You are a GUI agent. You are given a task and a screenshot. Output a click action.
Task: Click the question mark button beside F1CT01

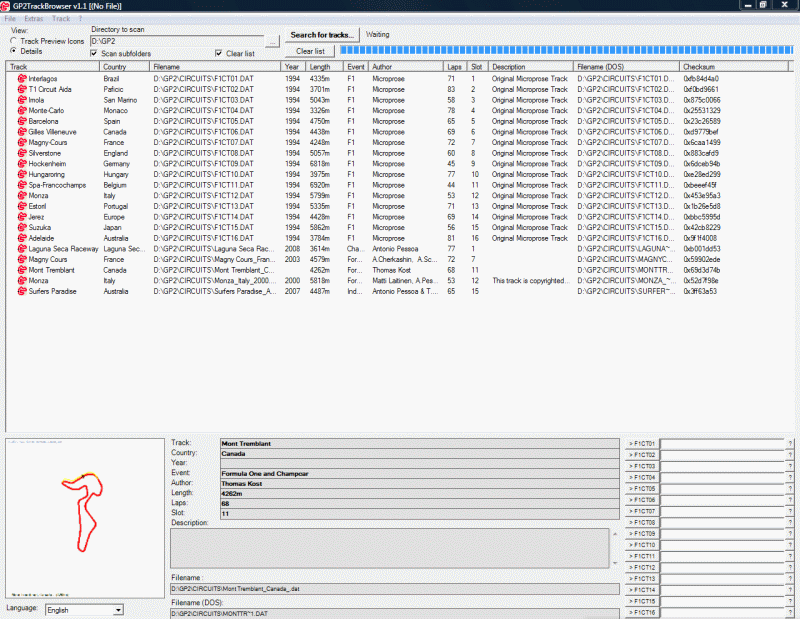pyautogui.click(x=790, y=443)
